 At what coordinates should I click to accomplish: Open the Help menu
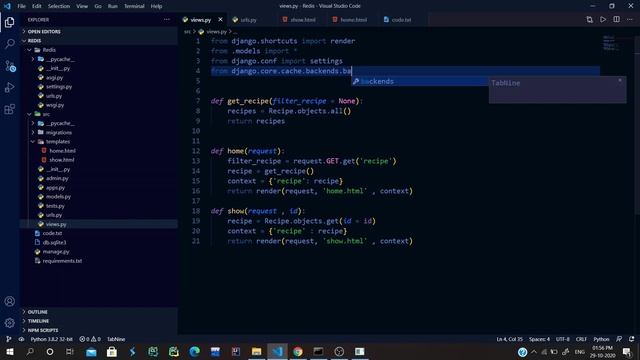[x=156, y=6]
